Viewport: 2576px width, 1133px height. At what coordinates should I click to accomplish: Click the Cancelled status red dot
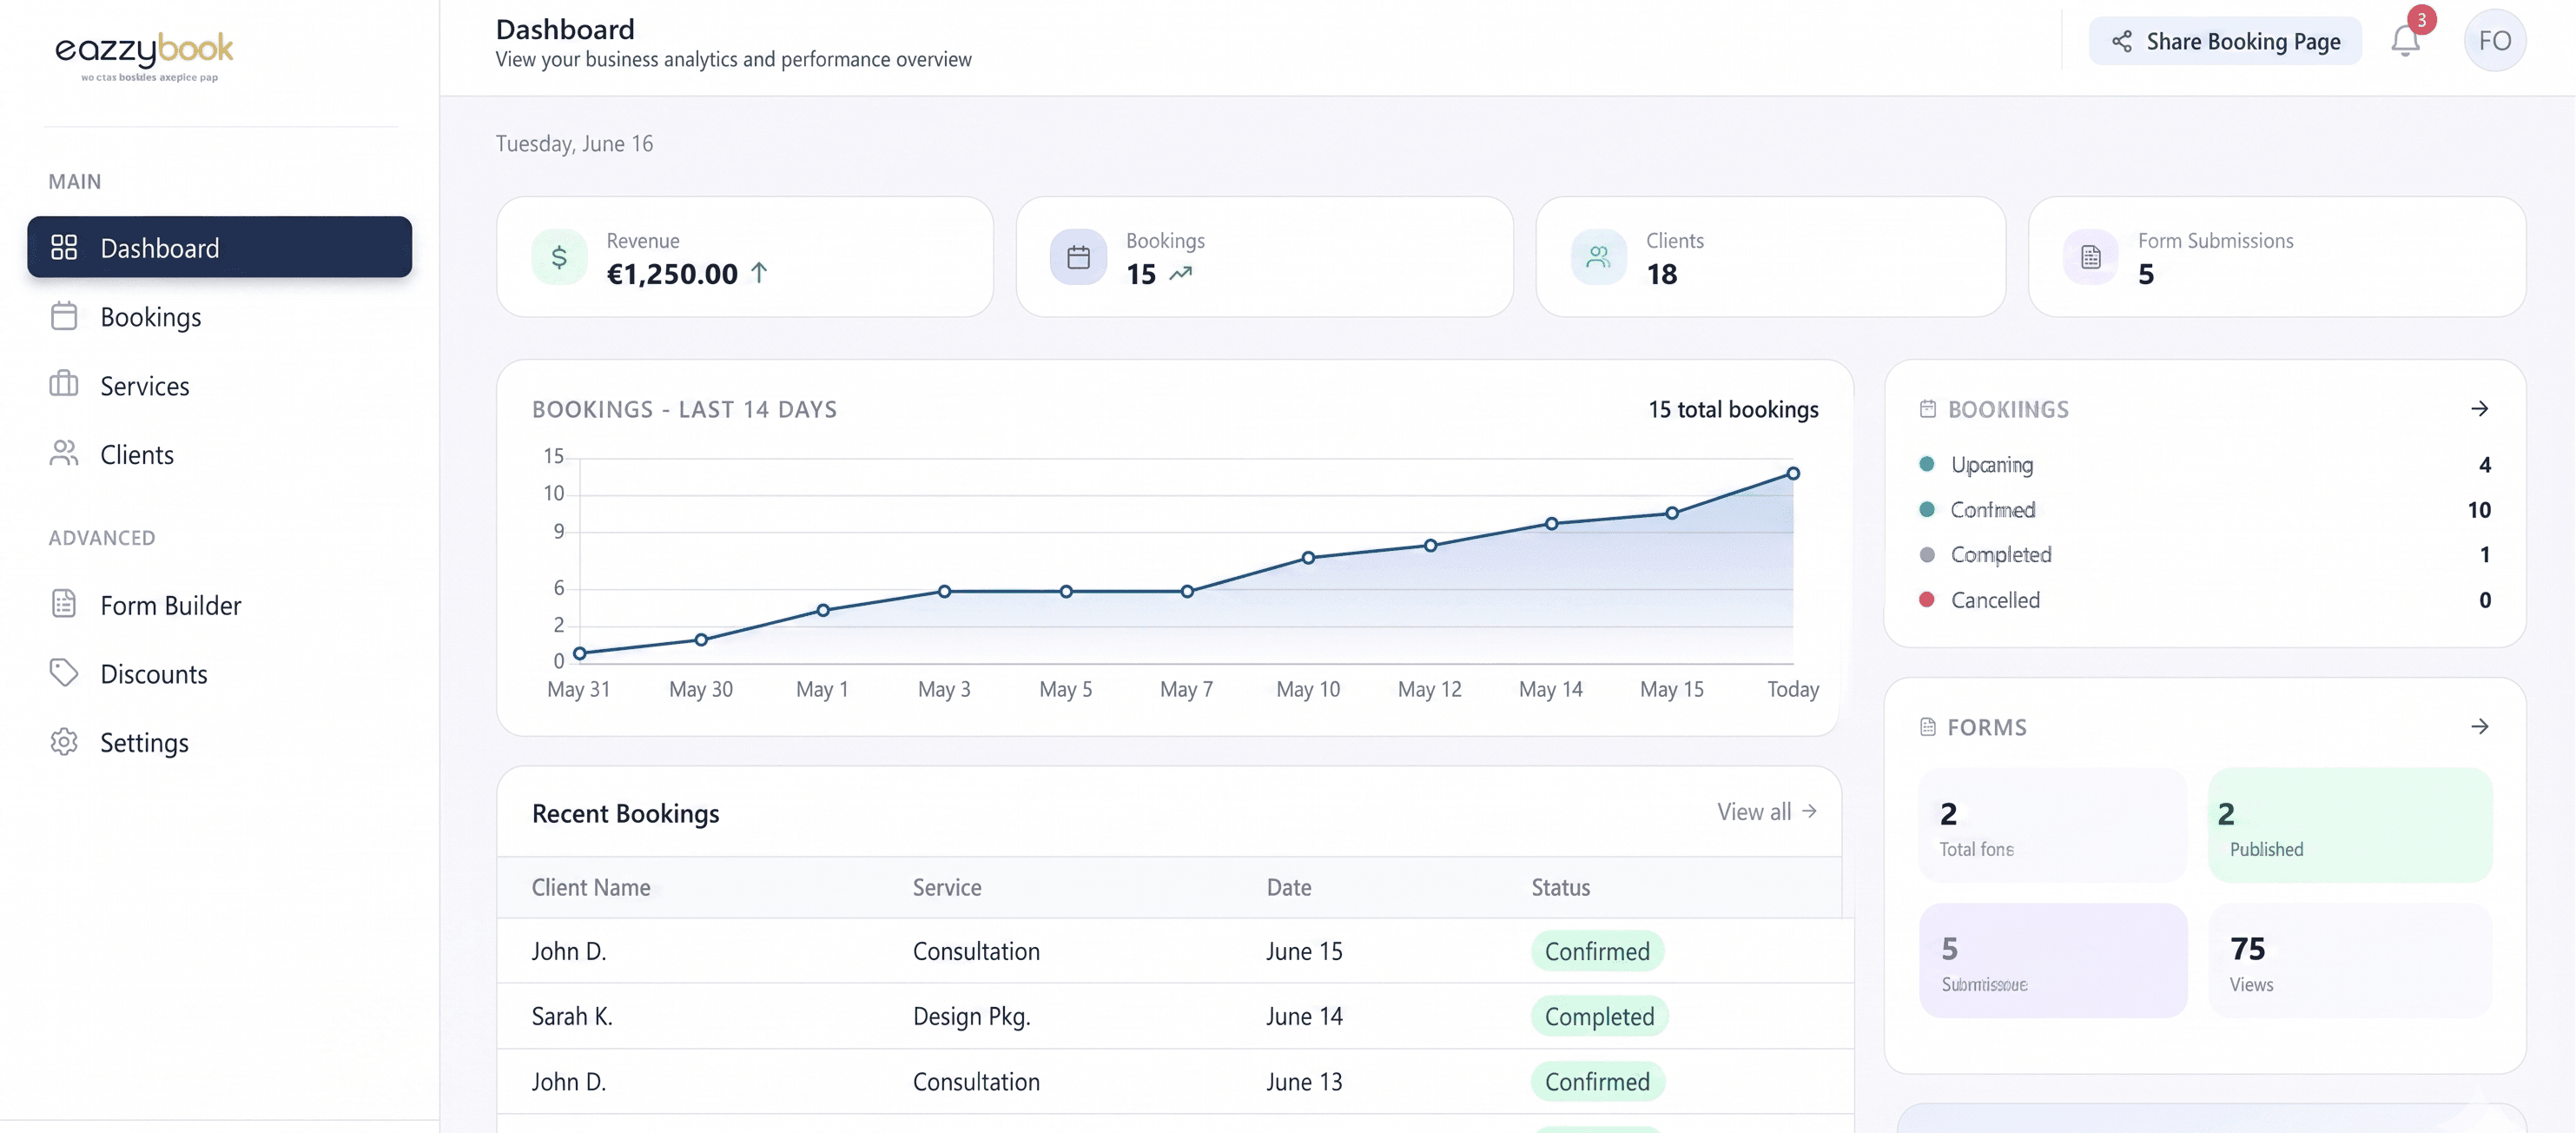(1926, 599)
